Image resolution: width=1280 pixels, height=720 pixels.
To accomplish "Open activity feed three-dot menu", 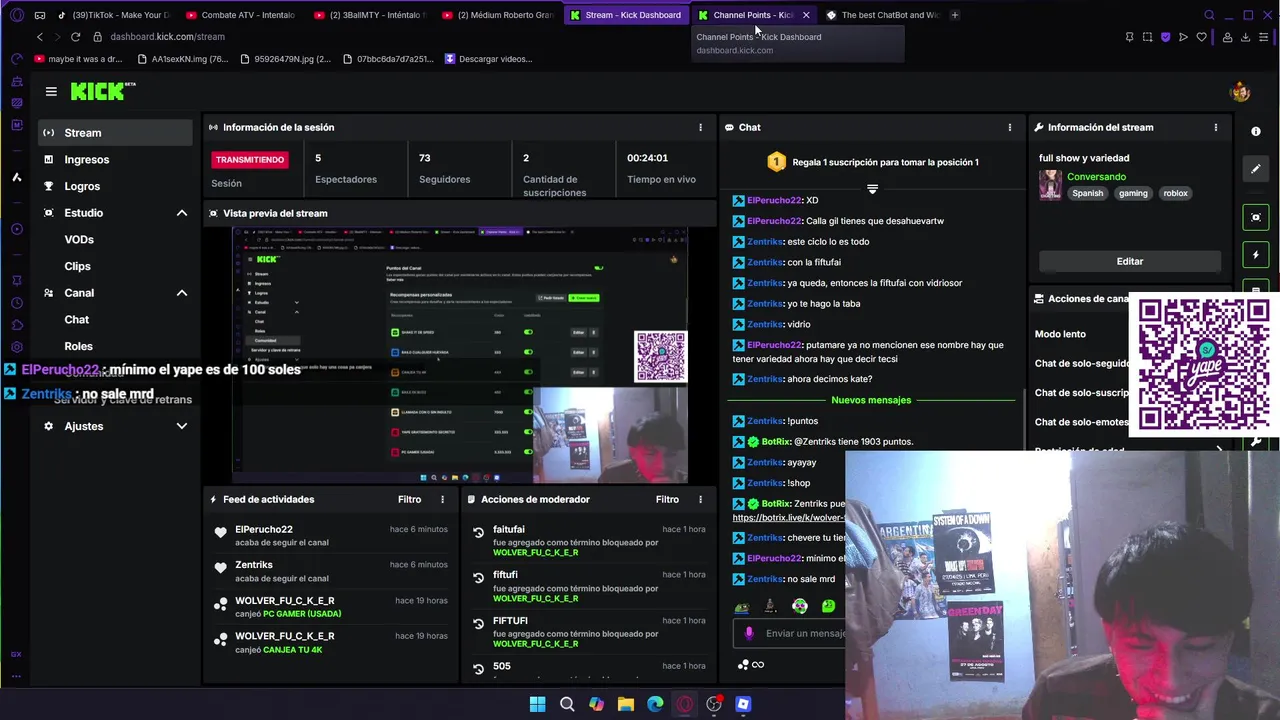I will [x=442, y=499].
